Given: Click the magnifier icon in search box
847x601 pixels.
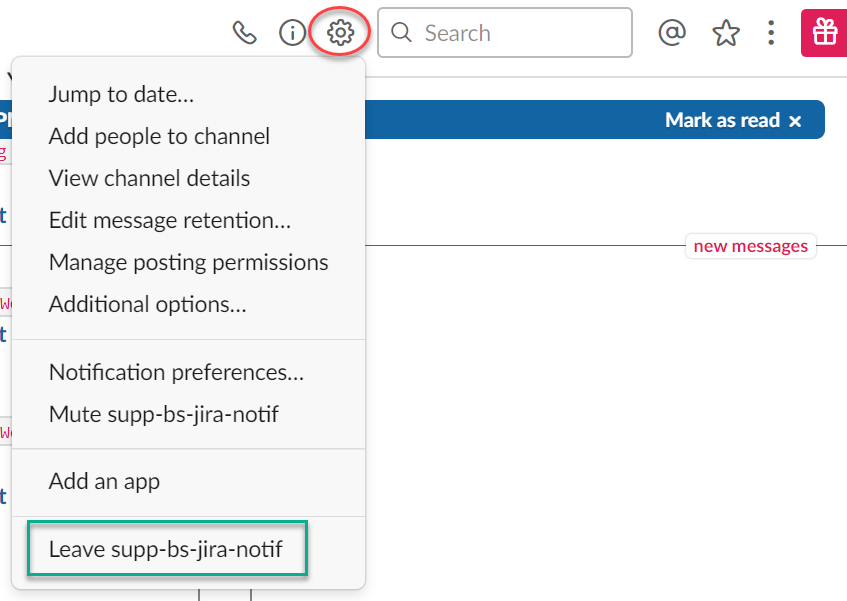Looking at the screenshot, I should coord(401,33).
